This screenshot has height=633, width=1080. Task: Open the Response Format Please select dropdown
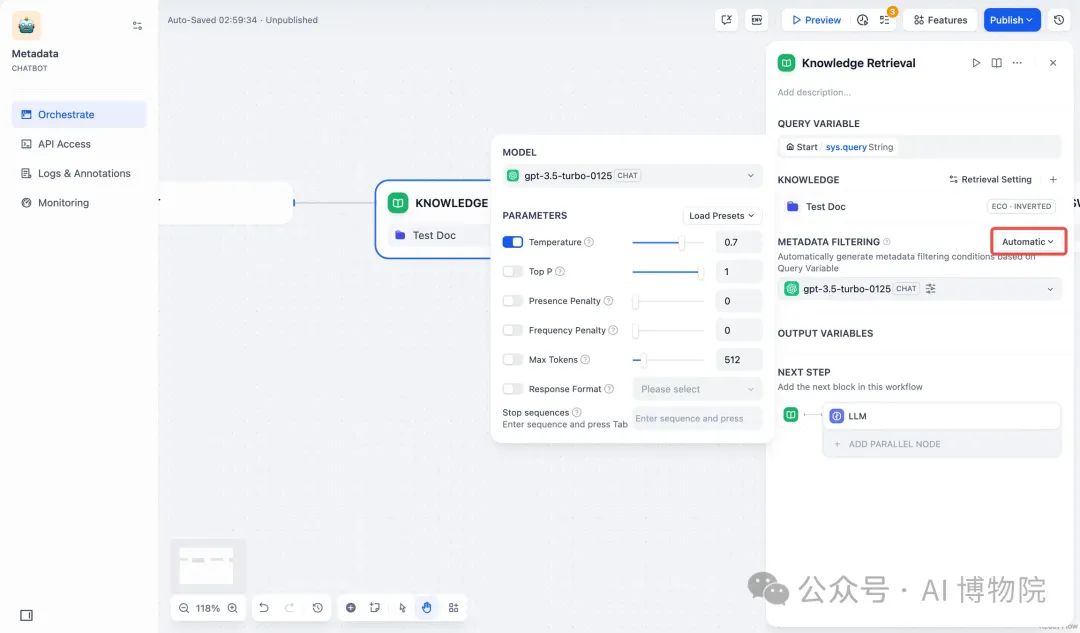coord(697,389)
